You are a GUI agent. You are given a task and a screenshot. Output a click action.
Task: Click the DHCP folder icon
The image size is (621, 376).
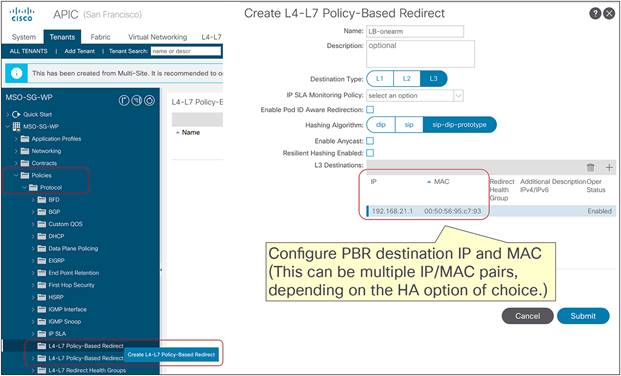click(x=42, y=236)
